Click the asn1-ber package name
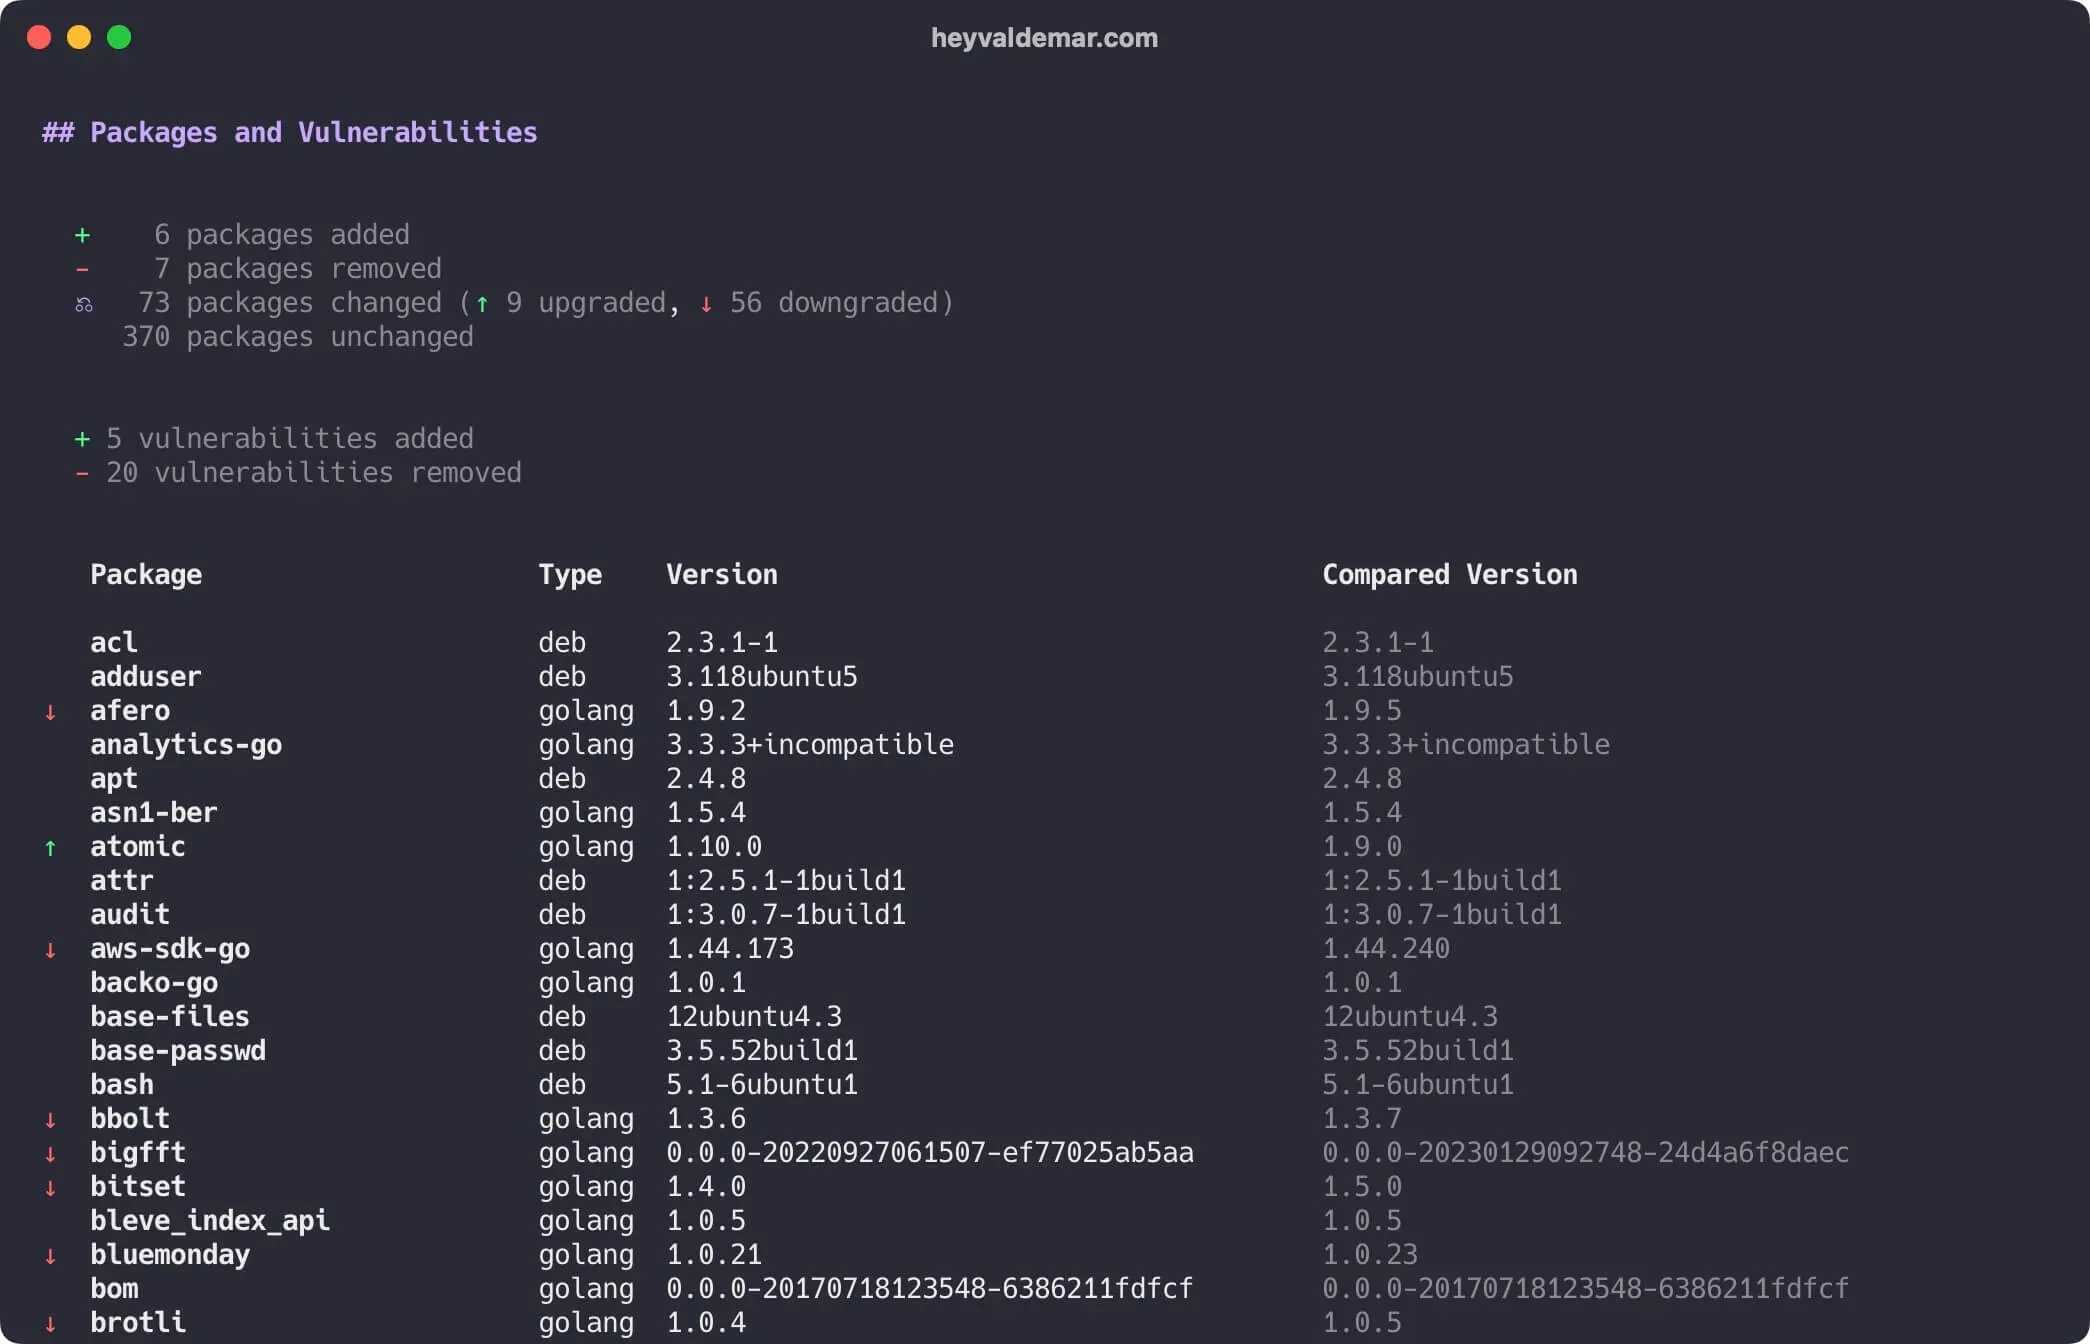The image size is (2090, 1344). point(154,812)
